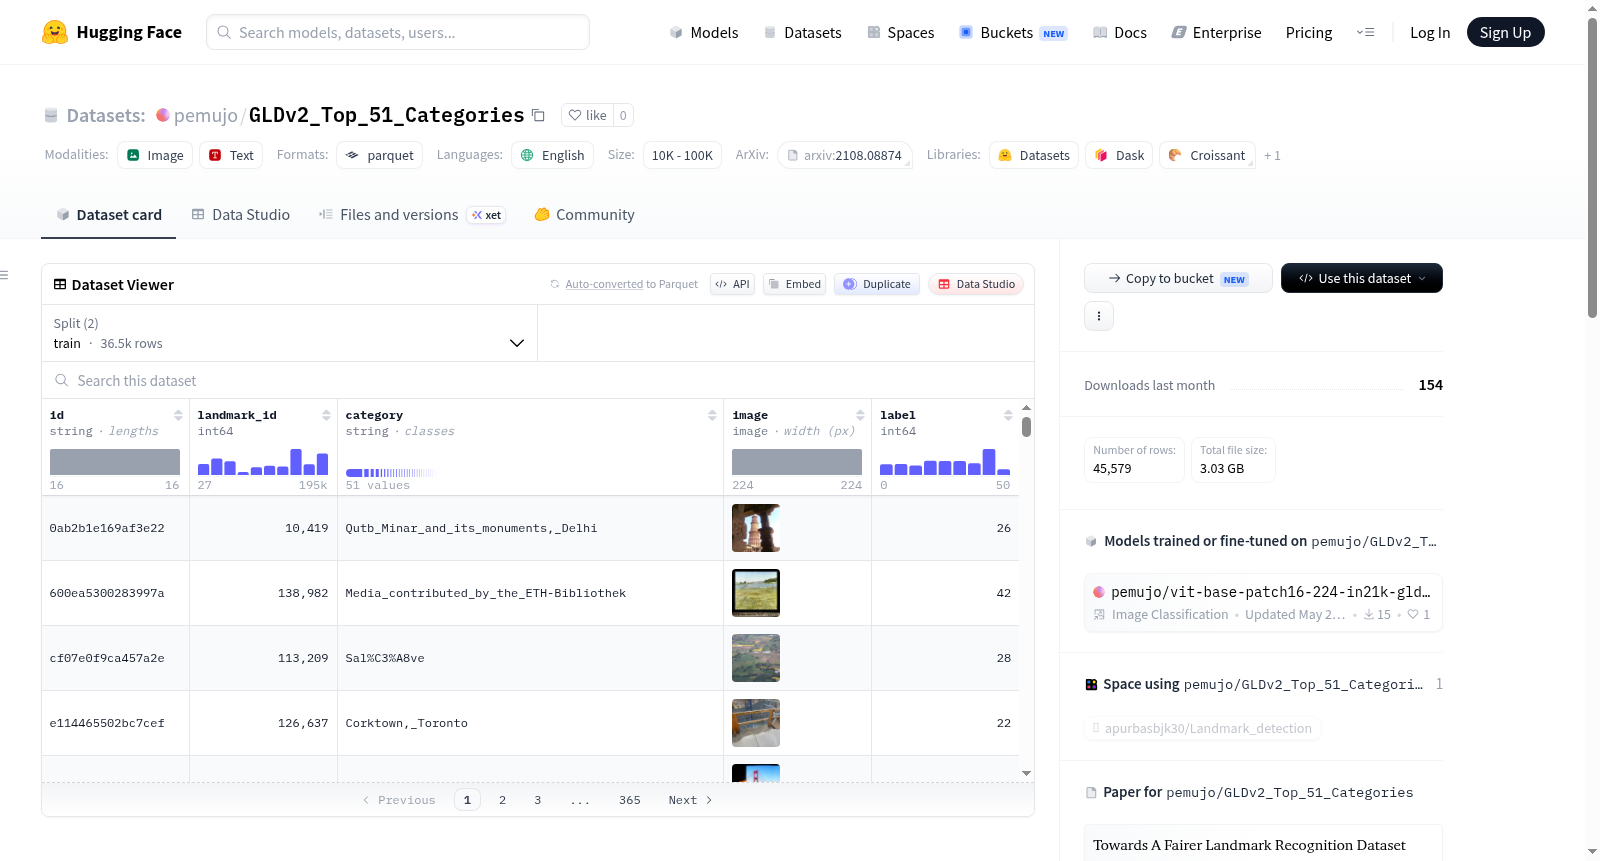Image resolution: width=1600 pixels, height=861 pixels.
Task: Expand the navigation overflow menu
Action: pos(1365,32)
